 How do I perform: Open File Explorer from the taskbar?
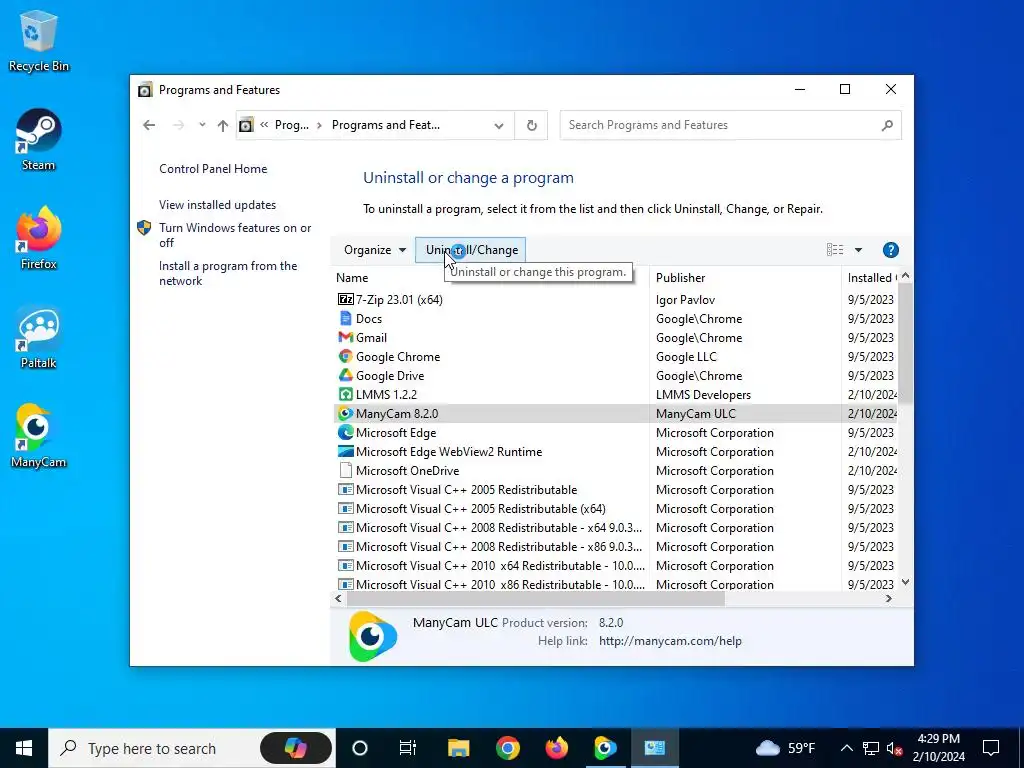[458, 748]
